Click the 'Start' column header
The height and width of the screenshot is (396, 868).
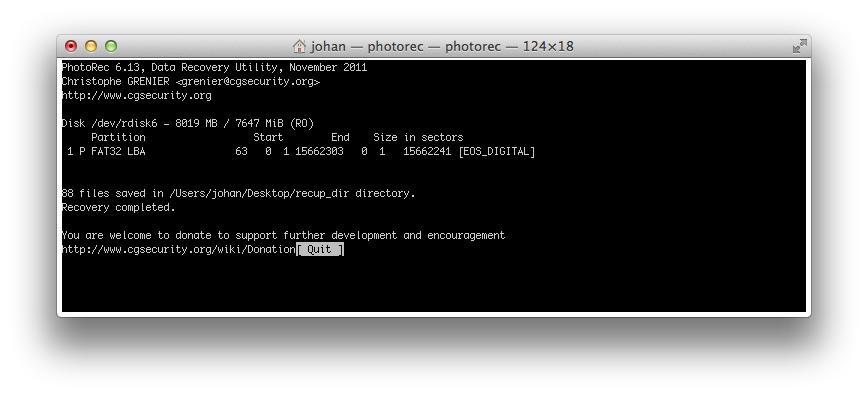[x=268, y=137]
